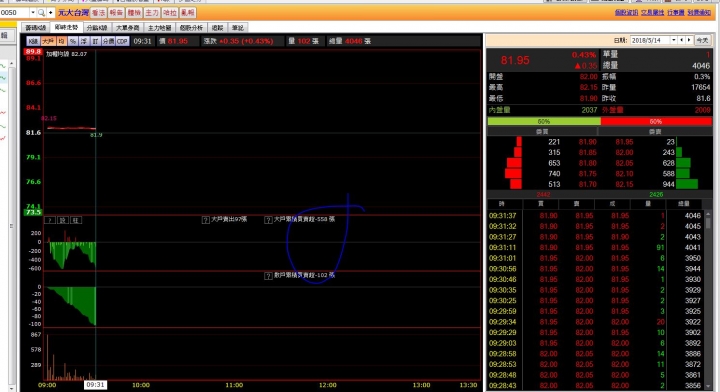Open the 個股資訊 link at top right
This screenshot has width=720, height=392.
point(626,12)
